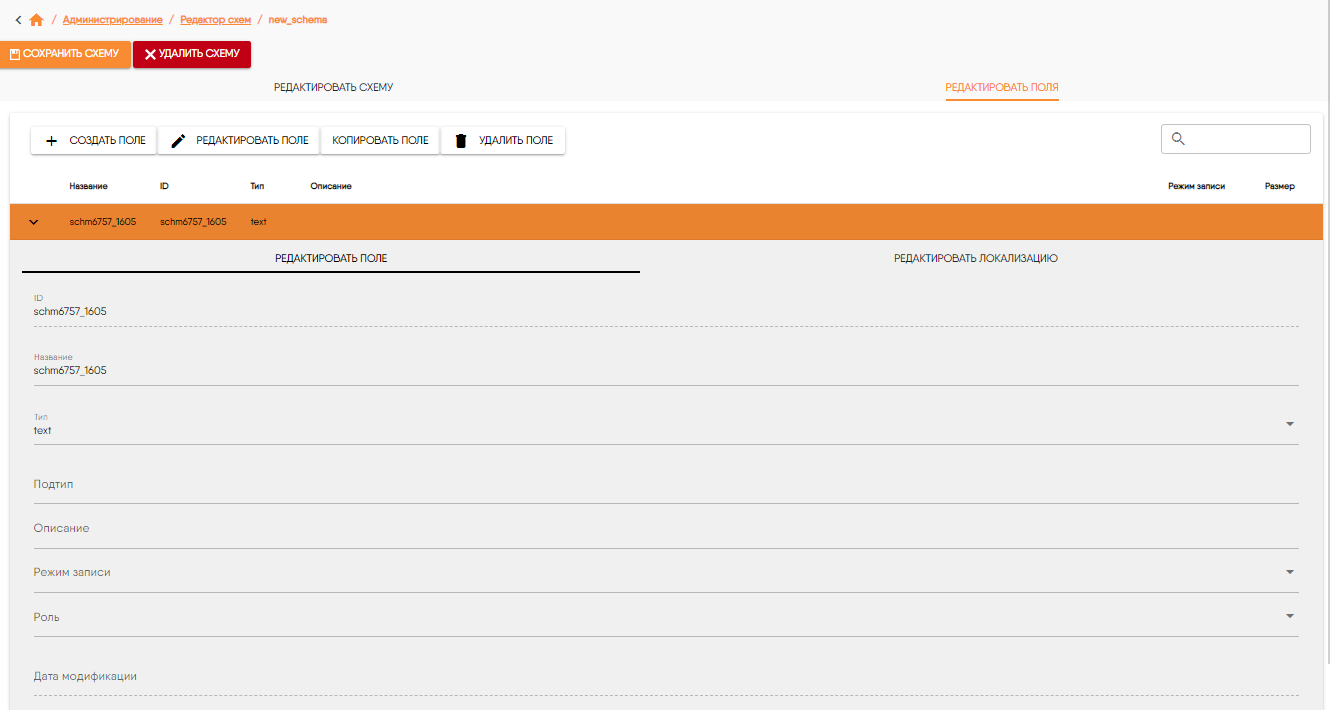Collapse the schm6757_1605 row chevron

[x=34, y=222]
